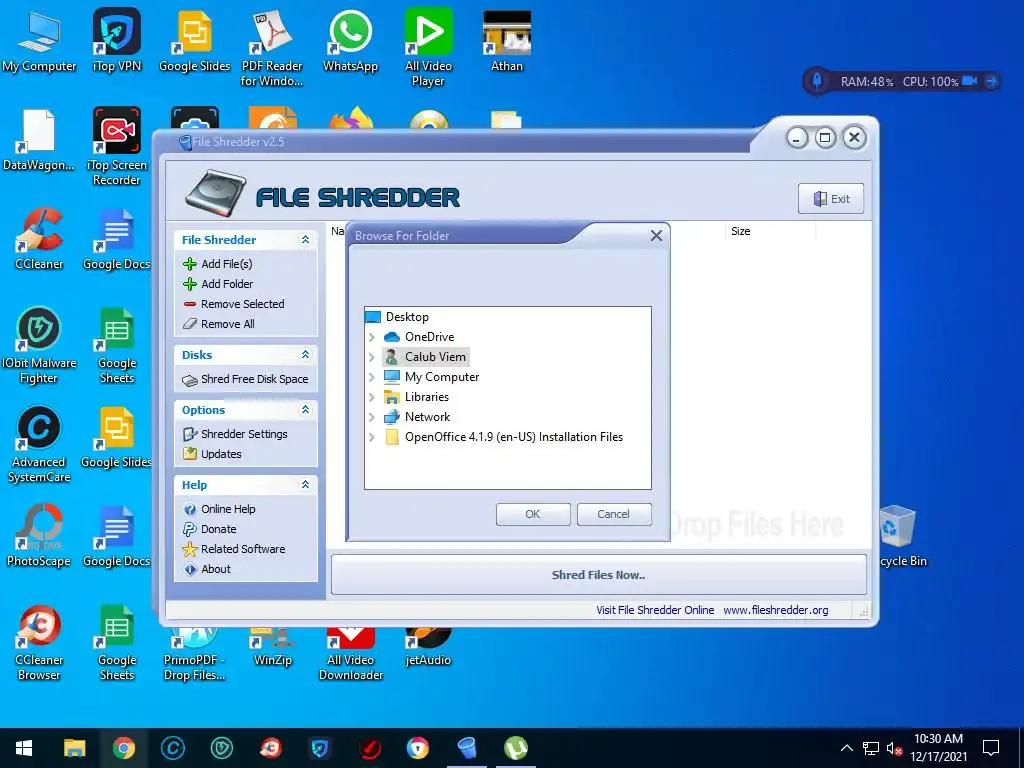This screenshot has height=768, width=1024.
Task: Open the CCleaner desktop shortcut
Action: (39, 238)
